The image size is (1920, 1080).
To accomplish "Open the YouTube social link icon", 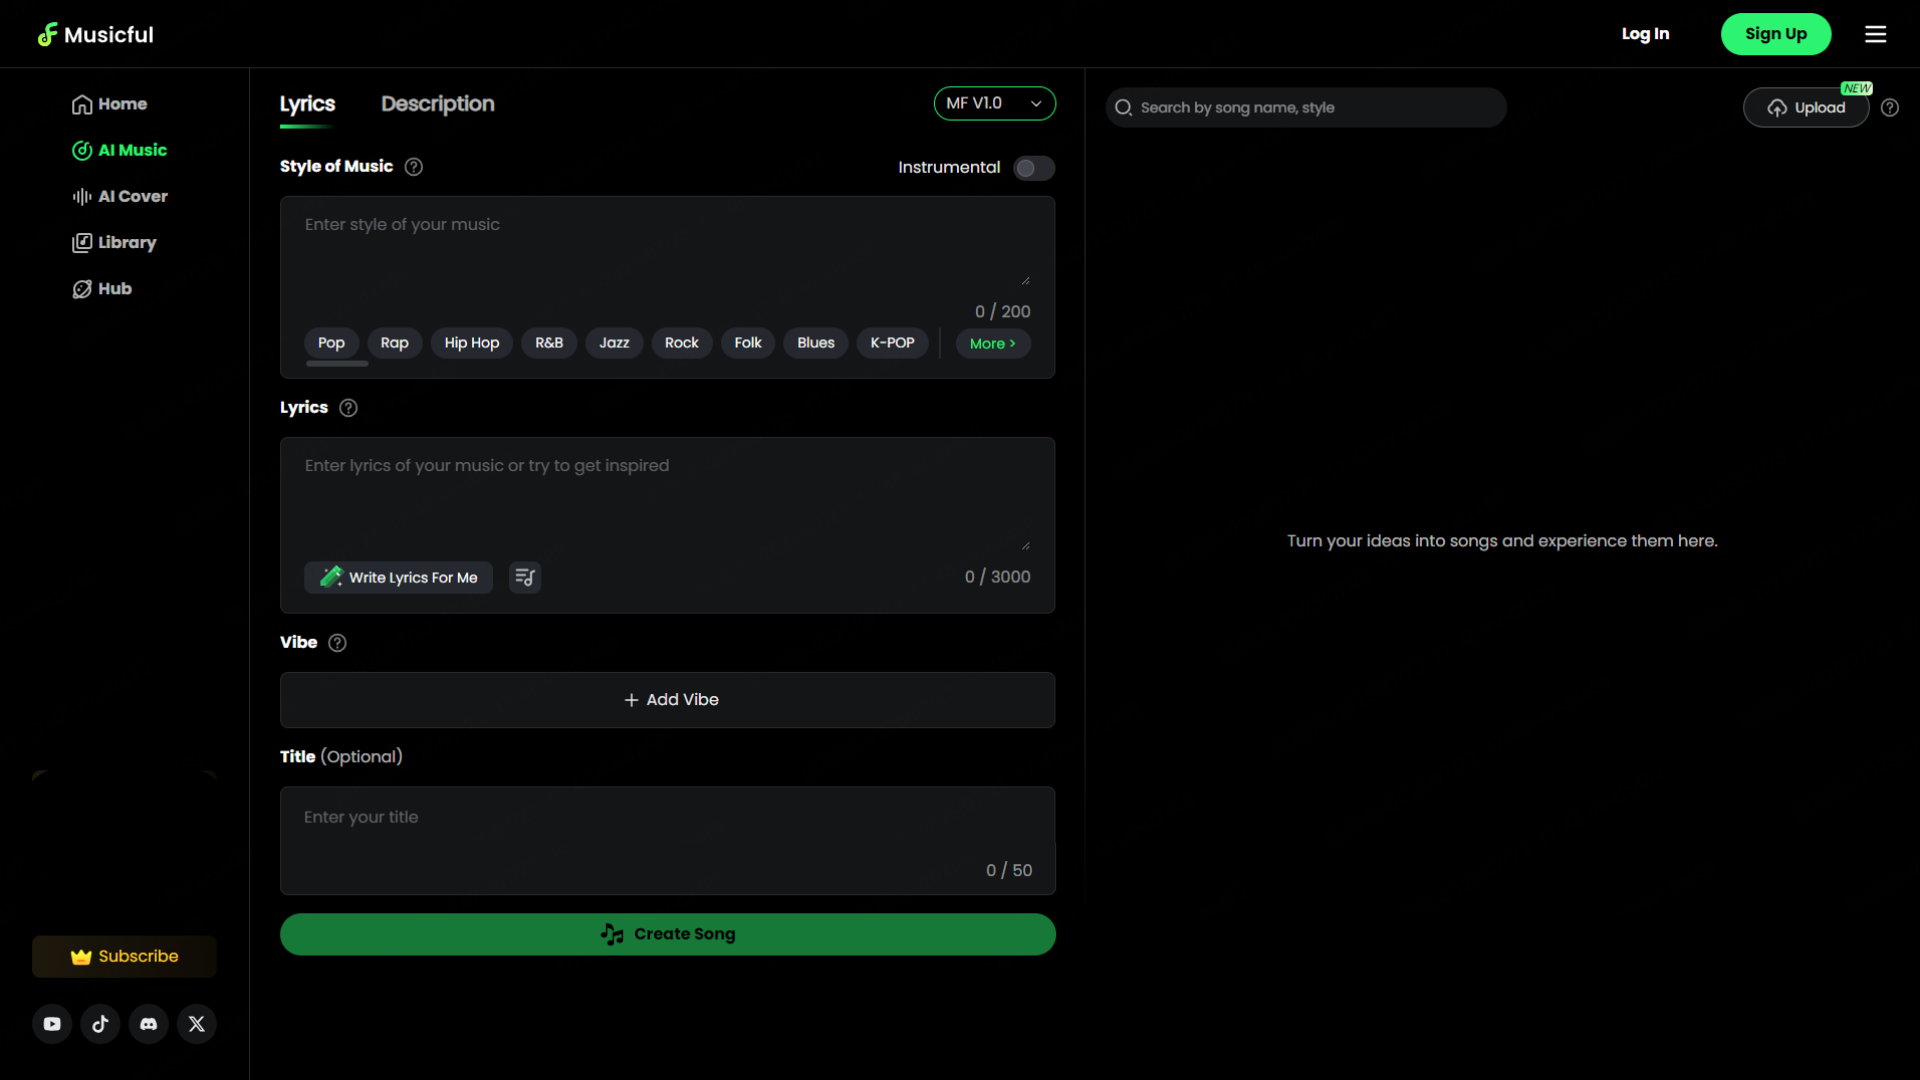I will (52, 1024).
